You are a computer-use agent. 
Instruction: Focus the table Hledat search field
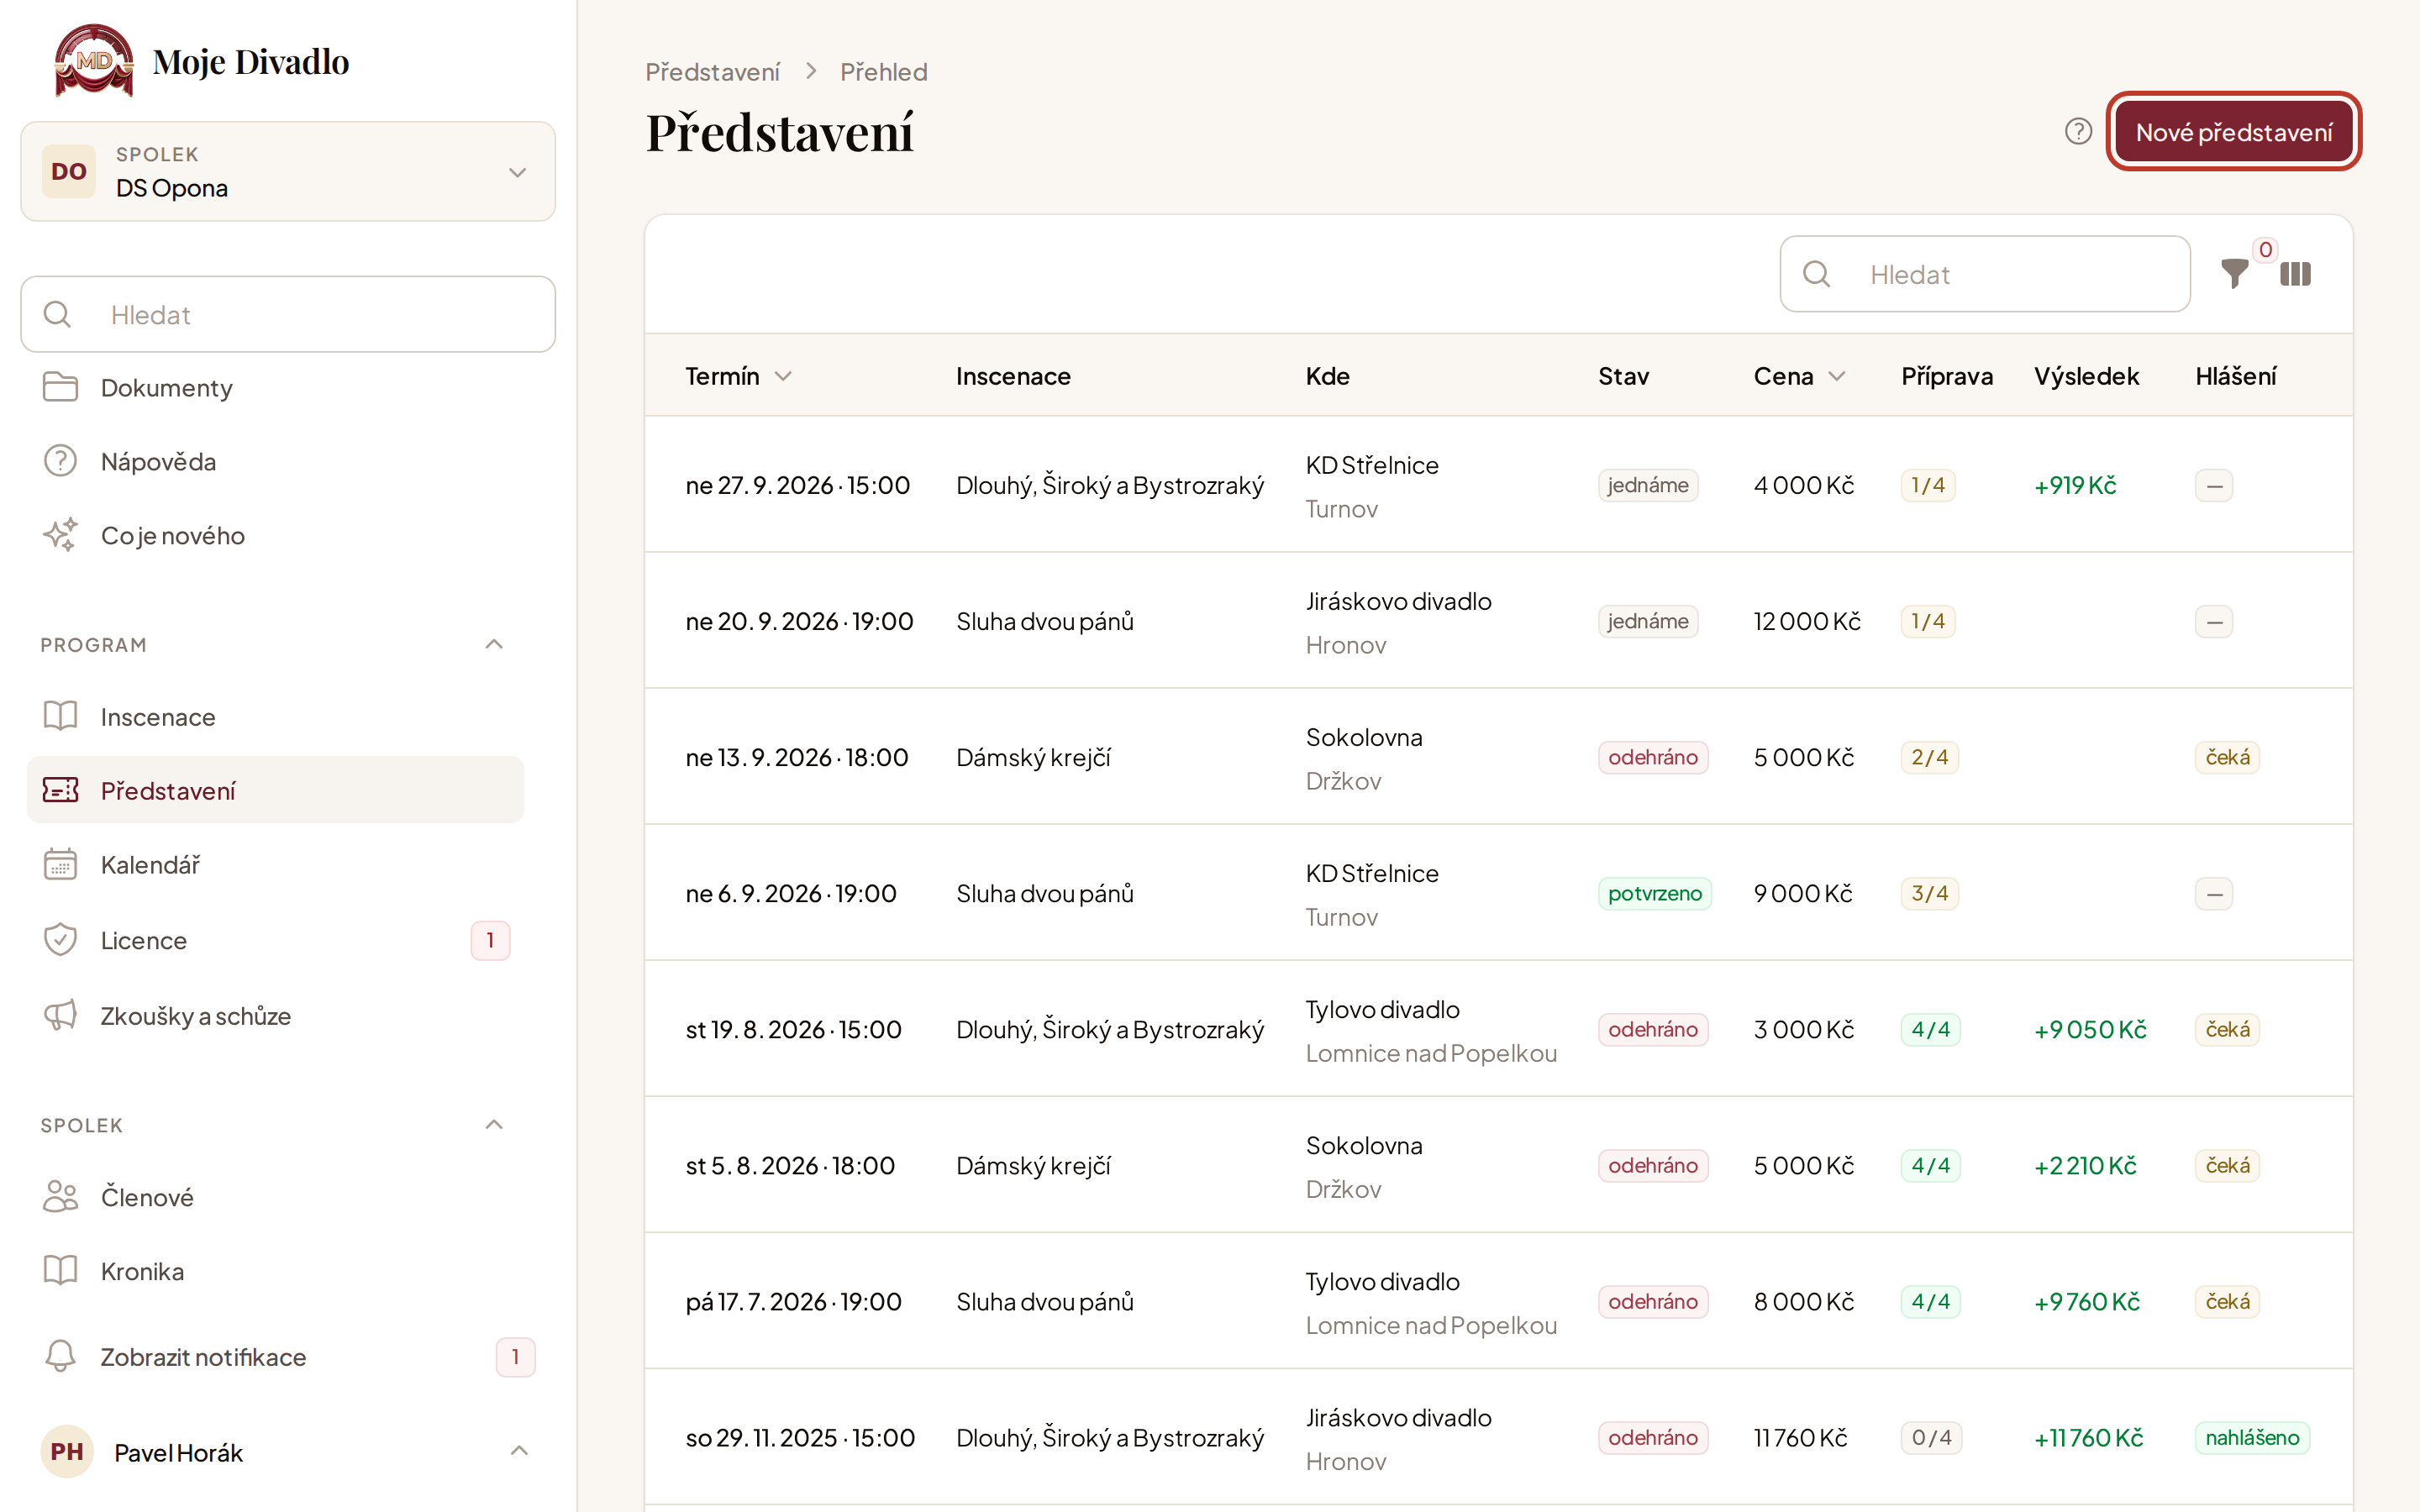click(1985, 274)
